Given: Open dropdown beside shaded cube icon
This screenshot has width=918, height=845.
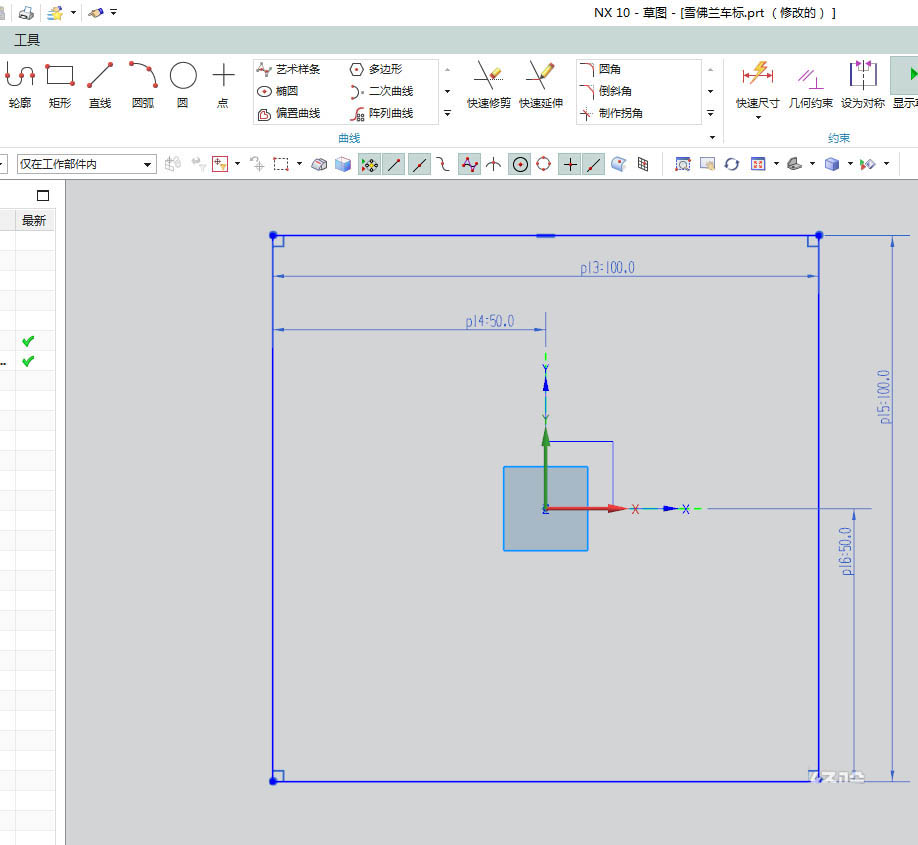Looking at the screenshot, I should click(850, 164).
